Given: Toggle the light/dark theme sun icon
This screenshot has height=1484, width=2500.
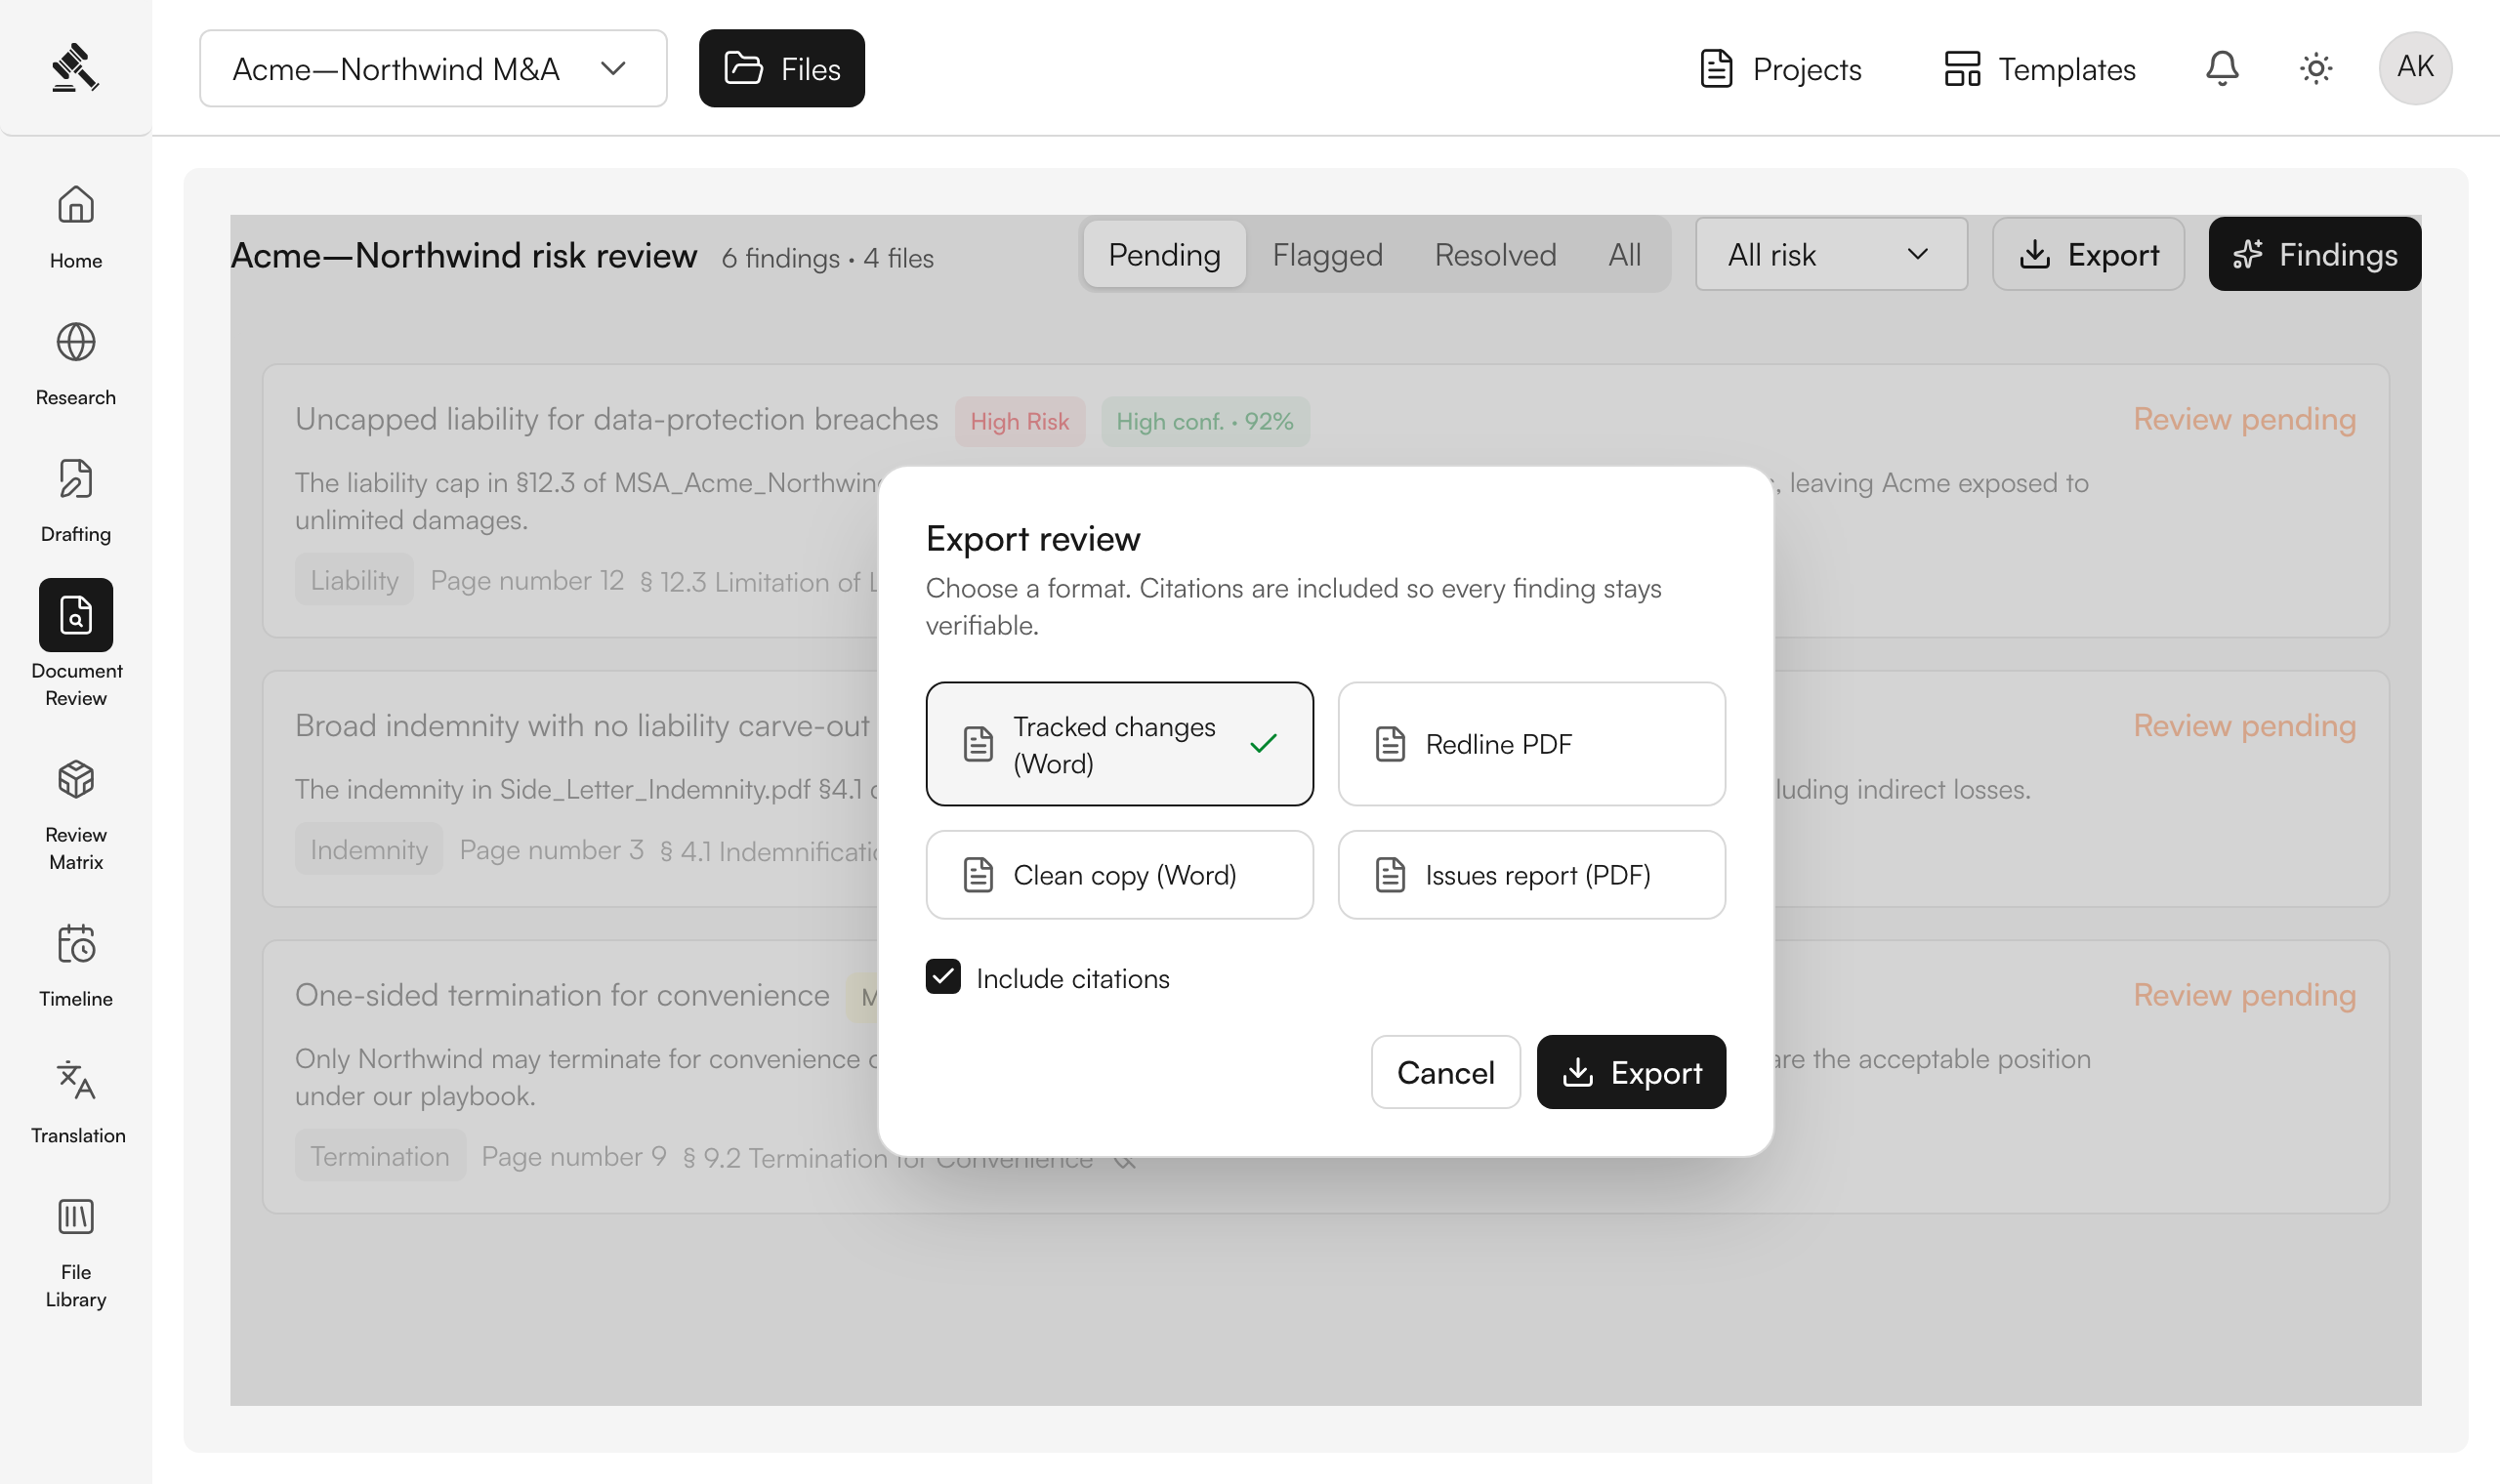Looking at the screenshot, I should [2316, 68].
